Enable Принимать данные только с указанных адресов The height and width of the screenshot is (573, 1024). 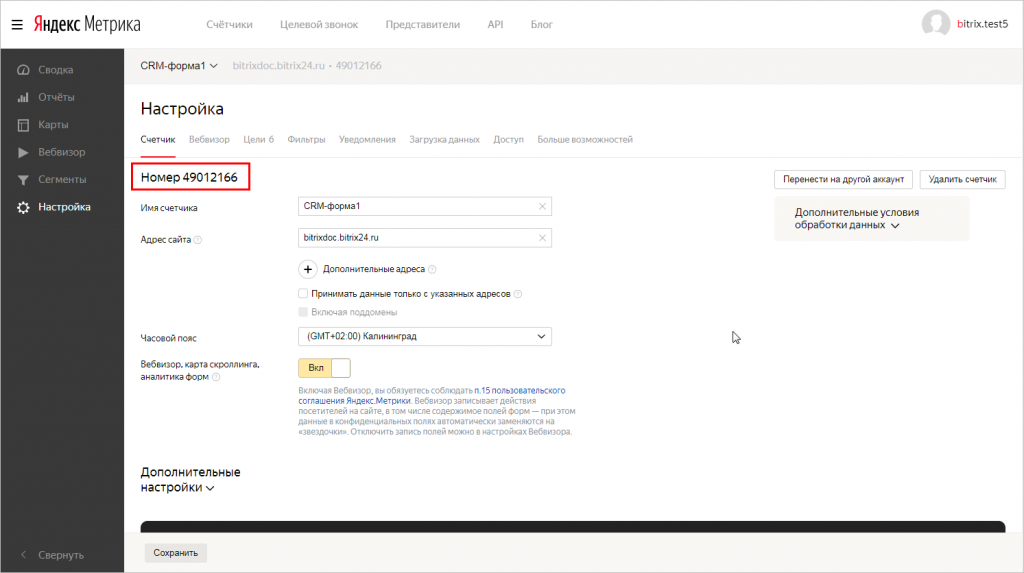click(x=303, y=293)
